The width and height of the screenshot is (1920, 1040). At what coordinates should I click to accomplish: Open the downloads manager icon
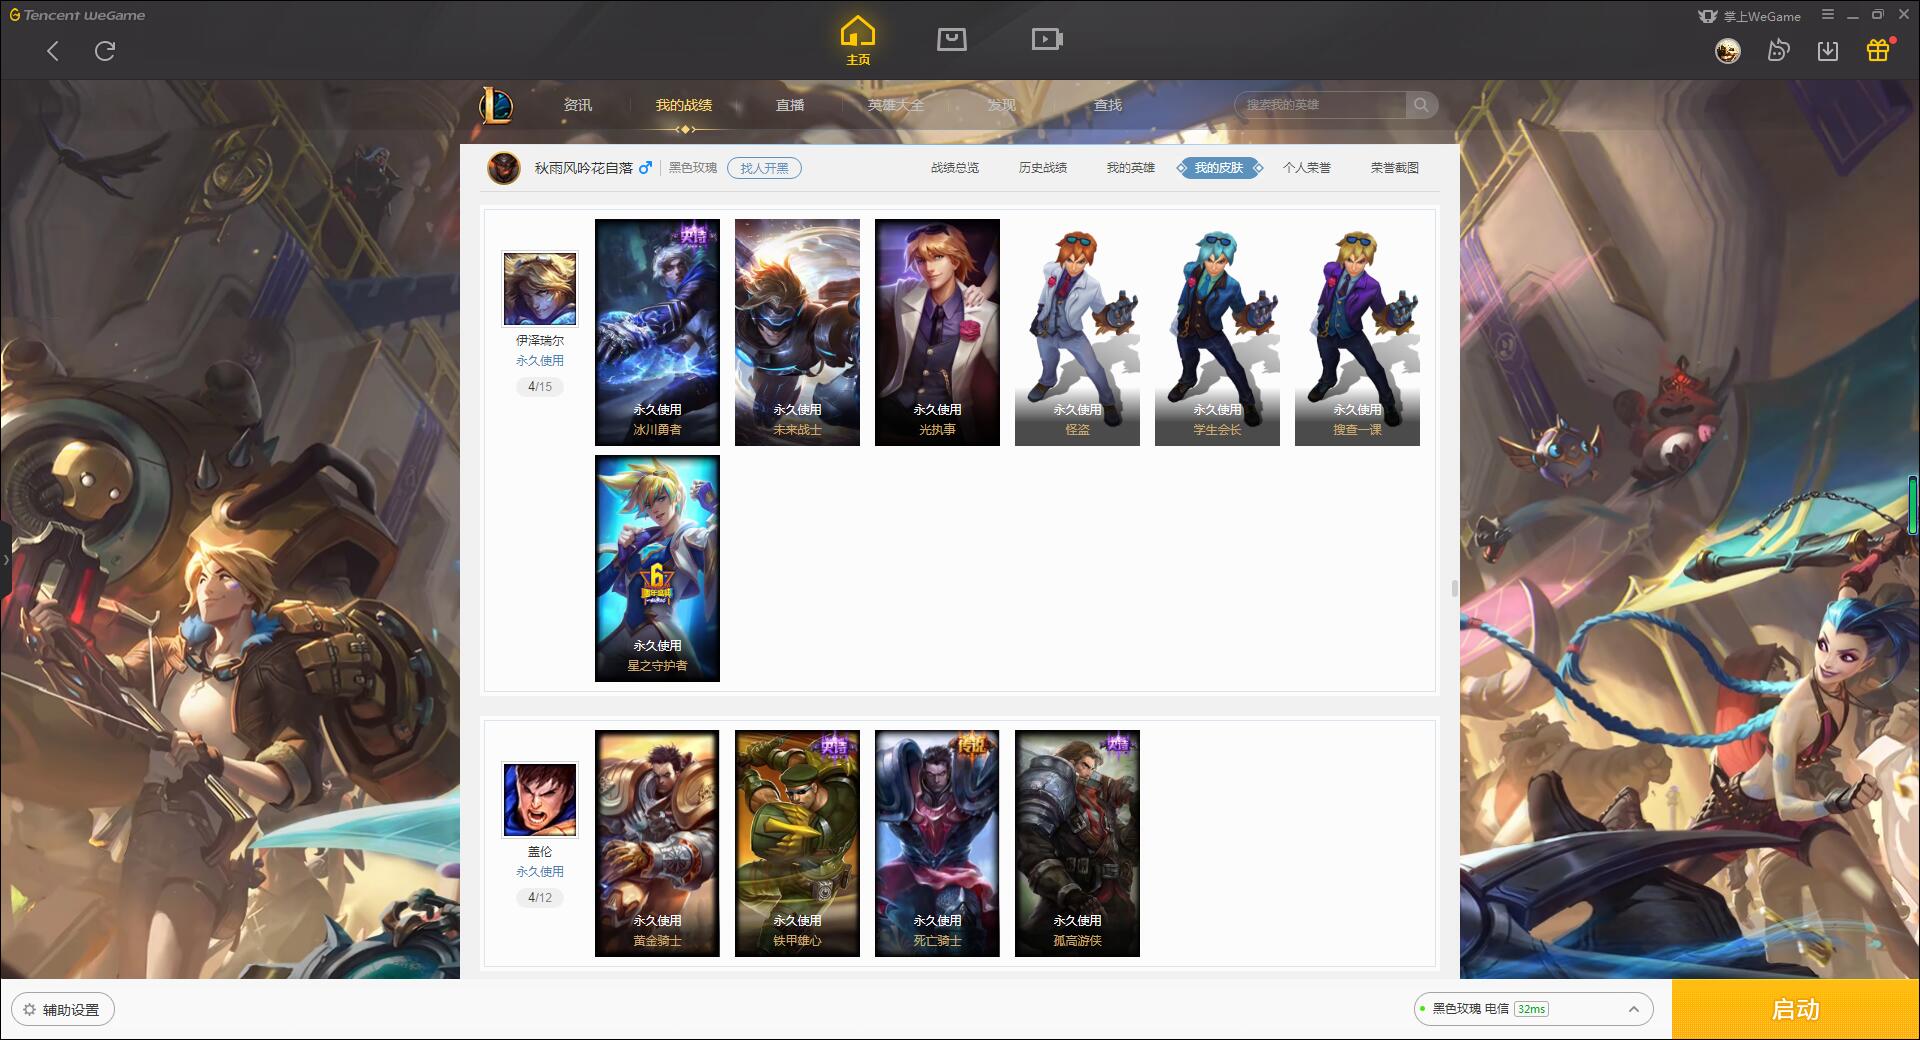click(1828, 51)
